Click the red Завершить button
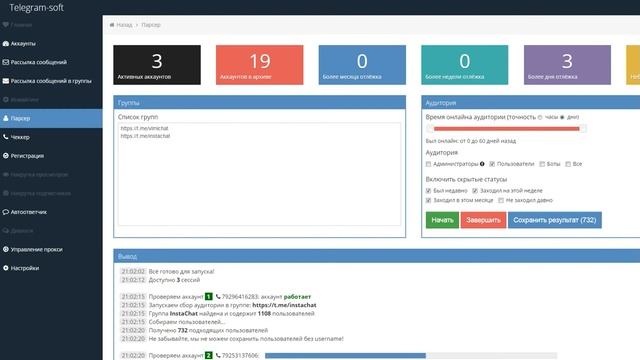Screen dimensions: 640x360 click(483, 220)
